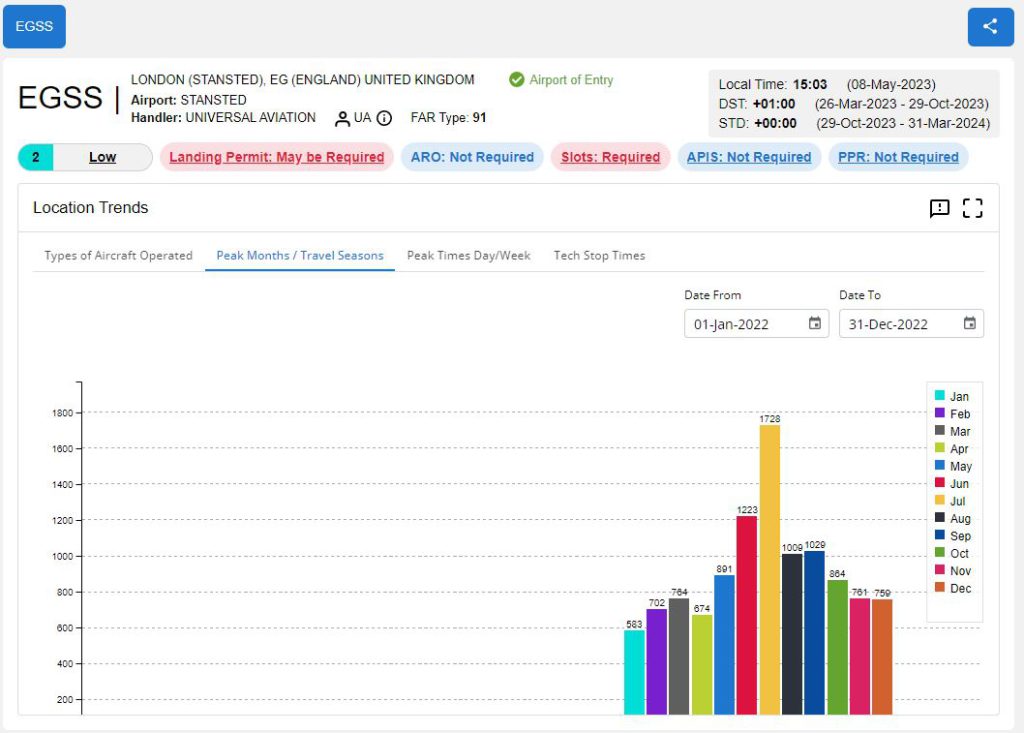This screenshot has height=733, width=1024.
Task: Click the share icon in the top right corner
Action: tap(989, 26)
